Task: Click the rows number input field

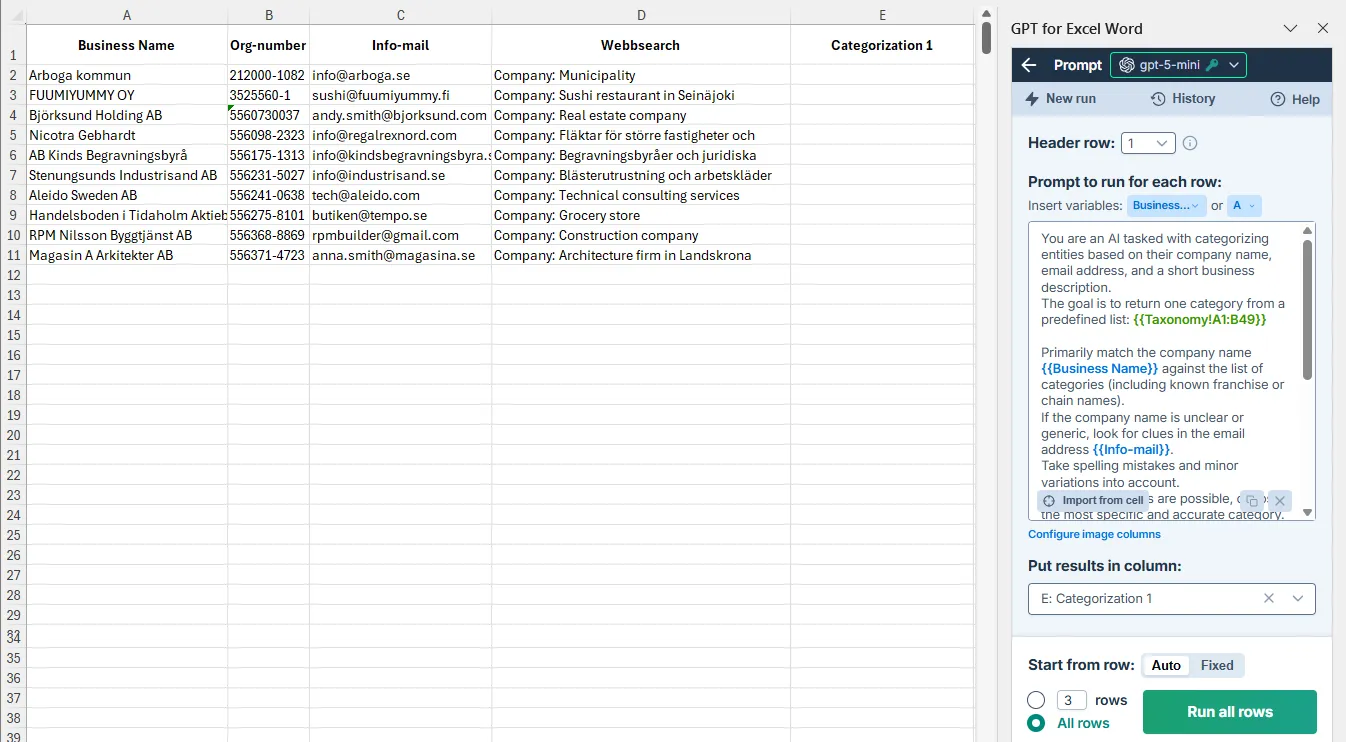Action: coord(1069,699)
